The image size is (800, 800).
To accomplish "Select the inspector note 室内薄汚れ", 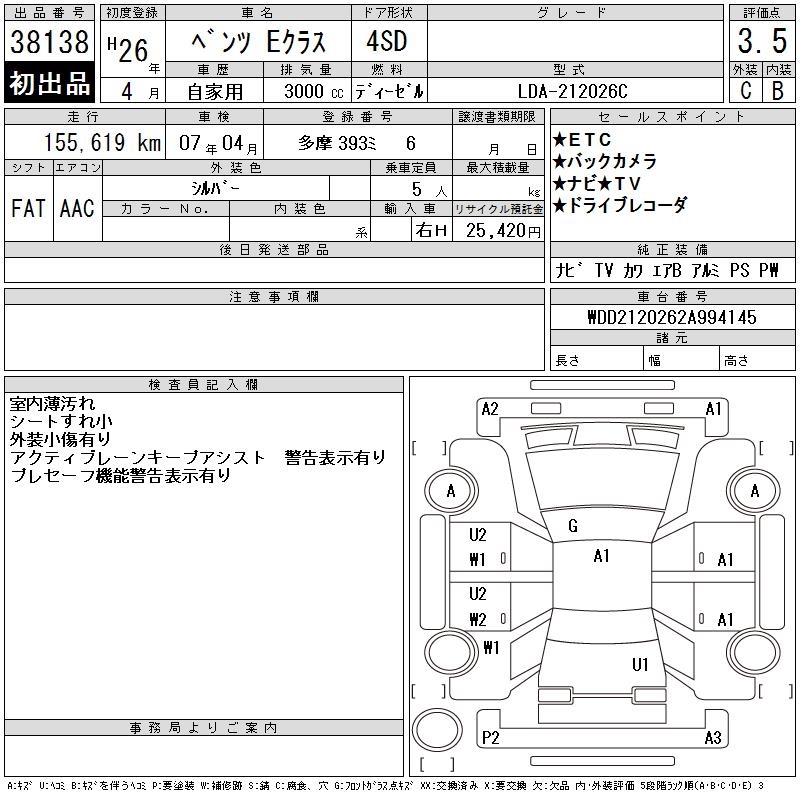I will click(52, 404).
